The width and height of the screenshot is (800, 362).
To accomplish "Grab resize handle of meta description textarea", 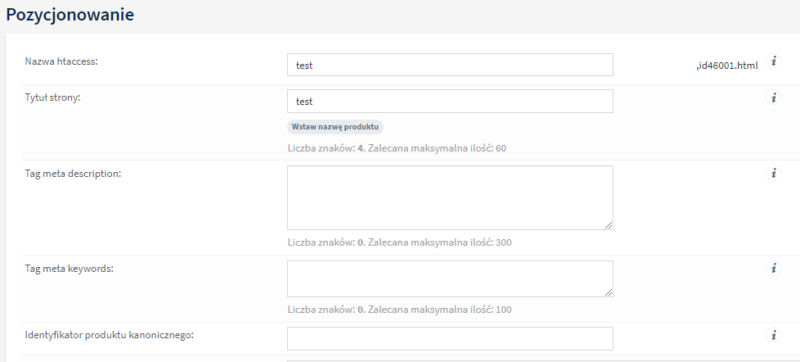I will 609,225.
